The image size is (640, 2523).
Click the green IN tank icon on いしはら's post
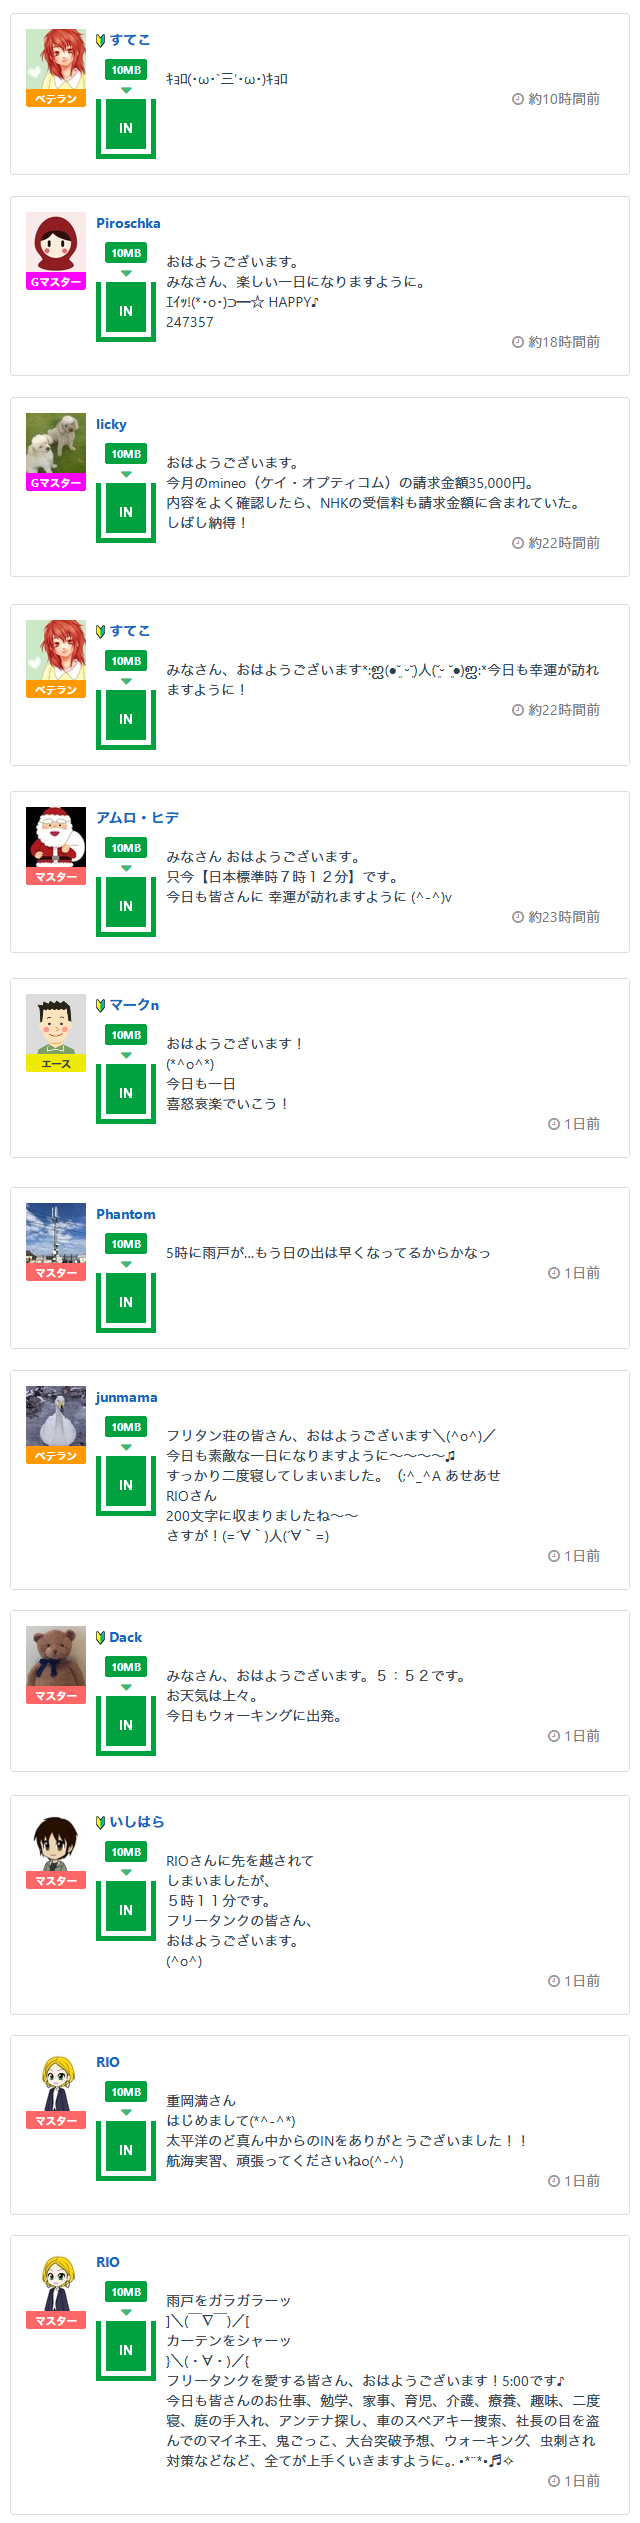[x=126, y=1909]
